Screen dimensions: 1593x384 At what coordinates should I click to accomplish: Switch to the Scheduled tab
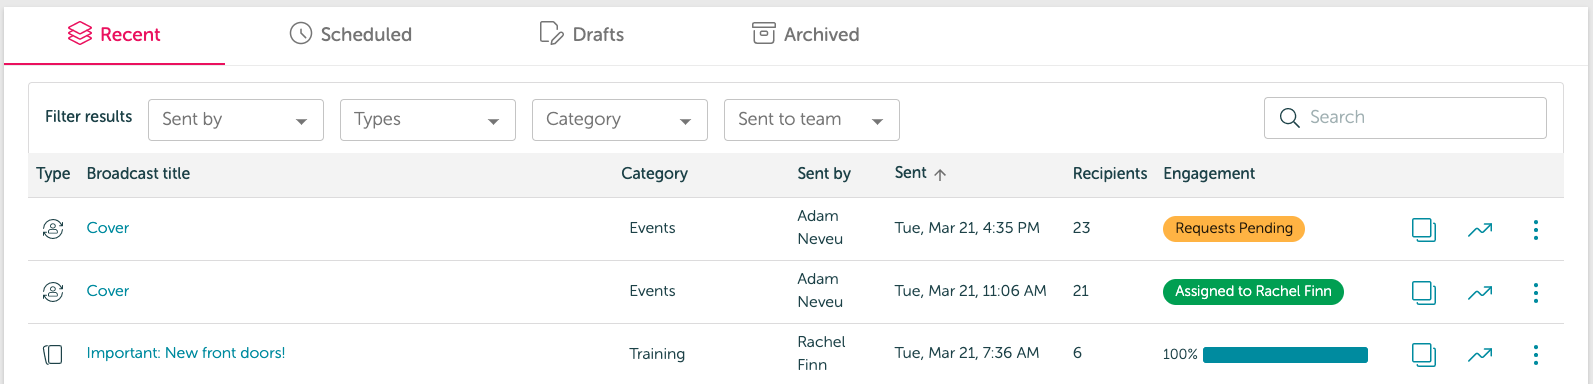pyautogui.click(x=351, y=34)
